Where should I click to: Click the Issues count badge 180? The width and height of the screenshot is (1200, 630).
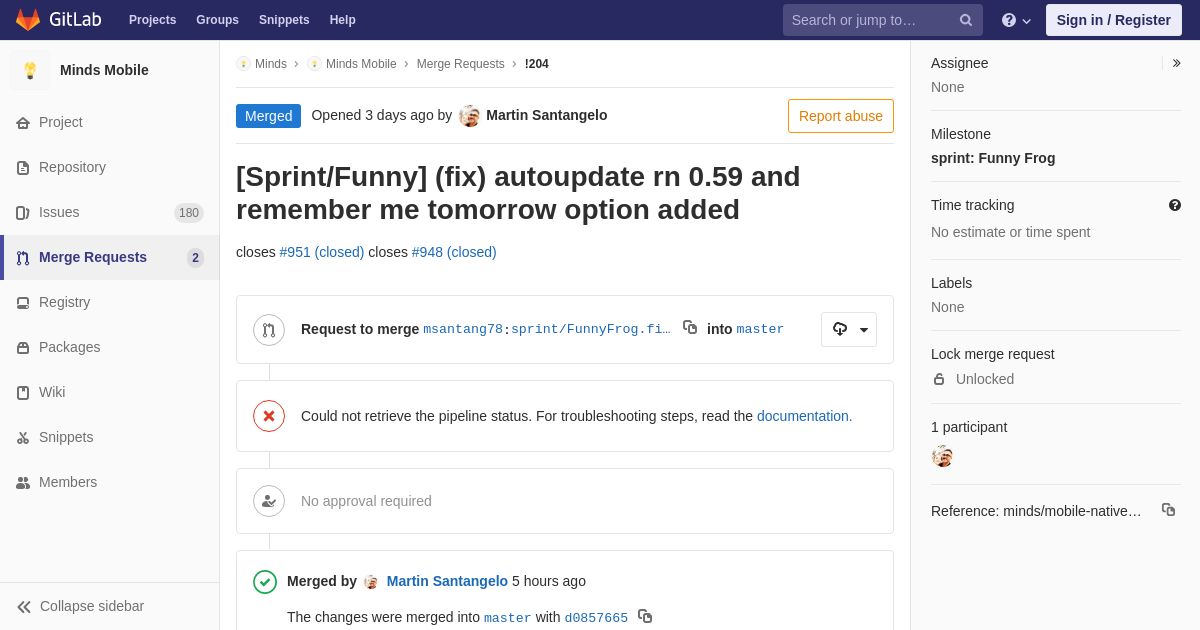(x=189, y=213)
